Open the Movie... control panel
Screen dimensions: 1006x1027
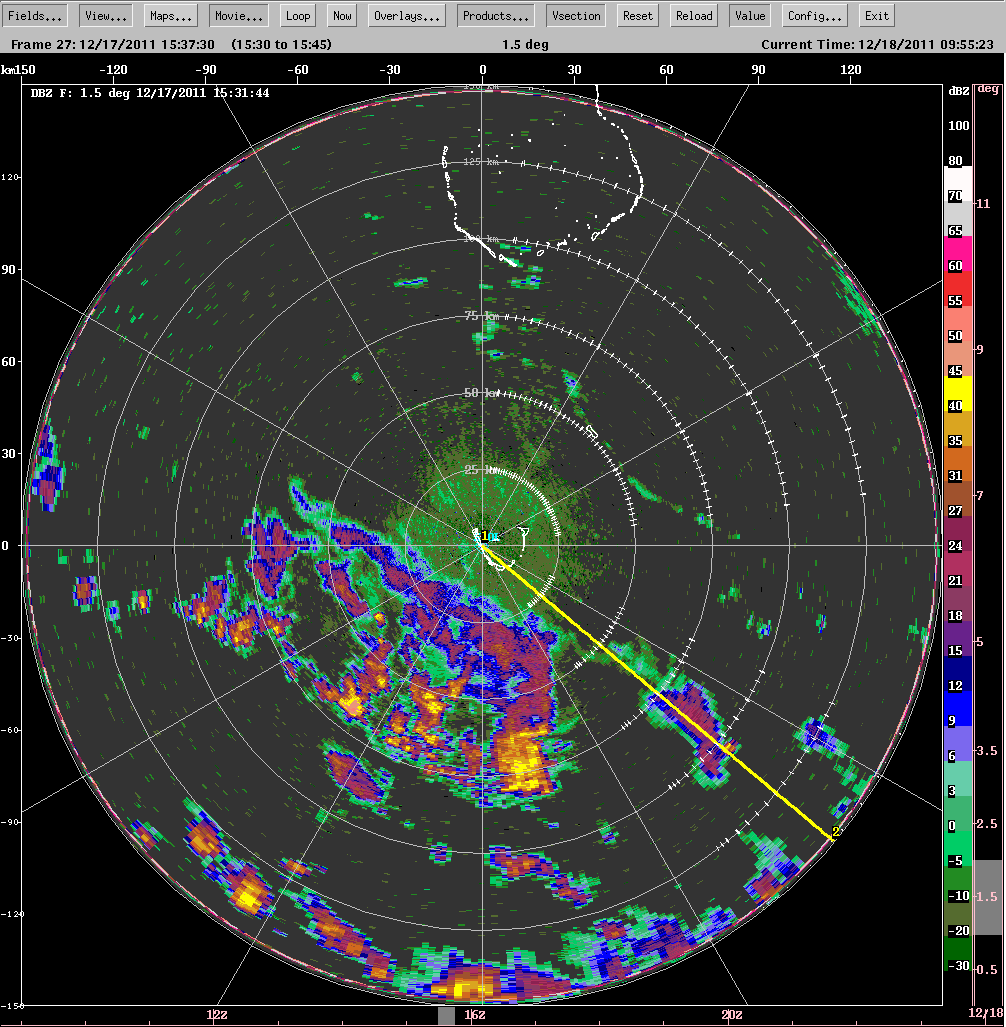click(239, 16)
